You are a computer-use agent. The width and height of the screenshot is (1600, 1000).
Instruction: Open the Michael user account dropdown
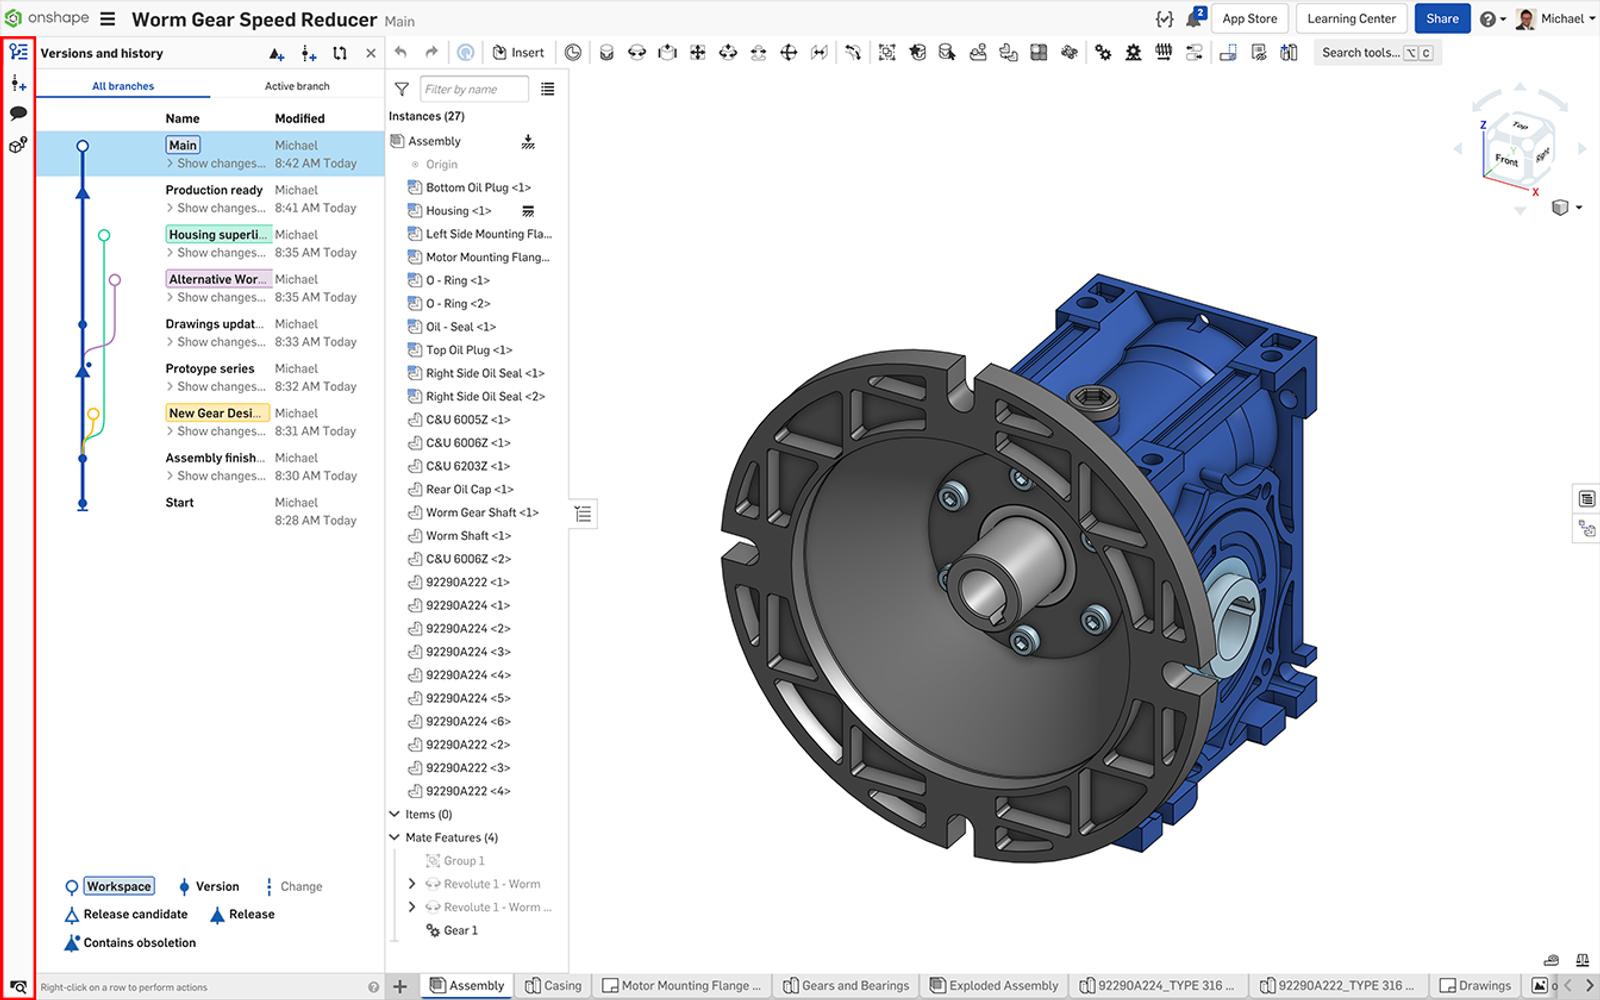point(1560,19)
